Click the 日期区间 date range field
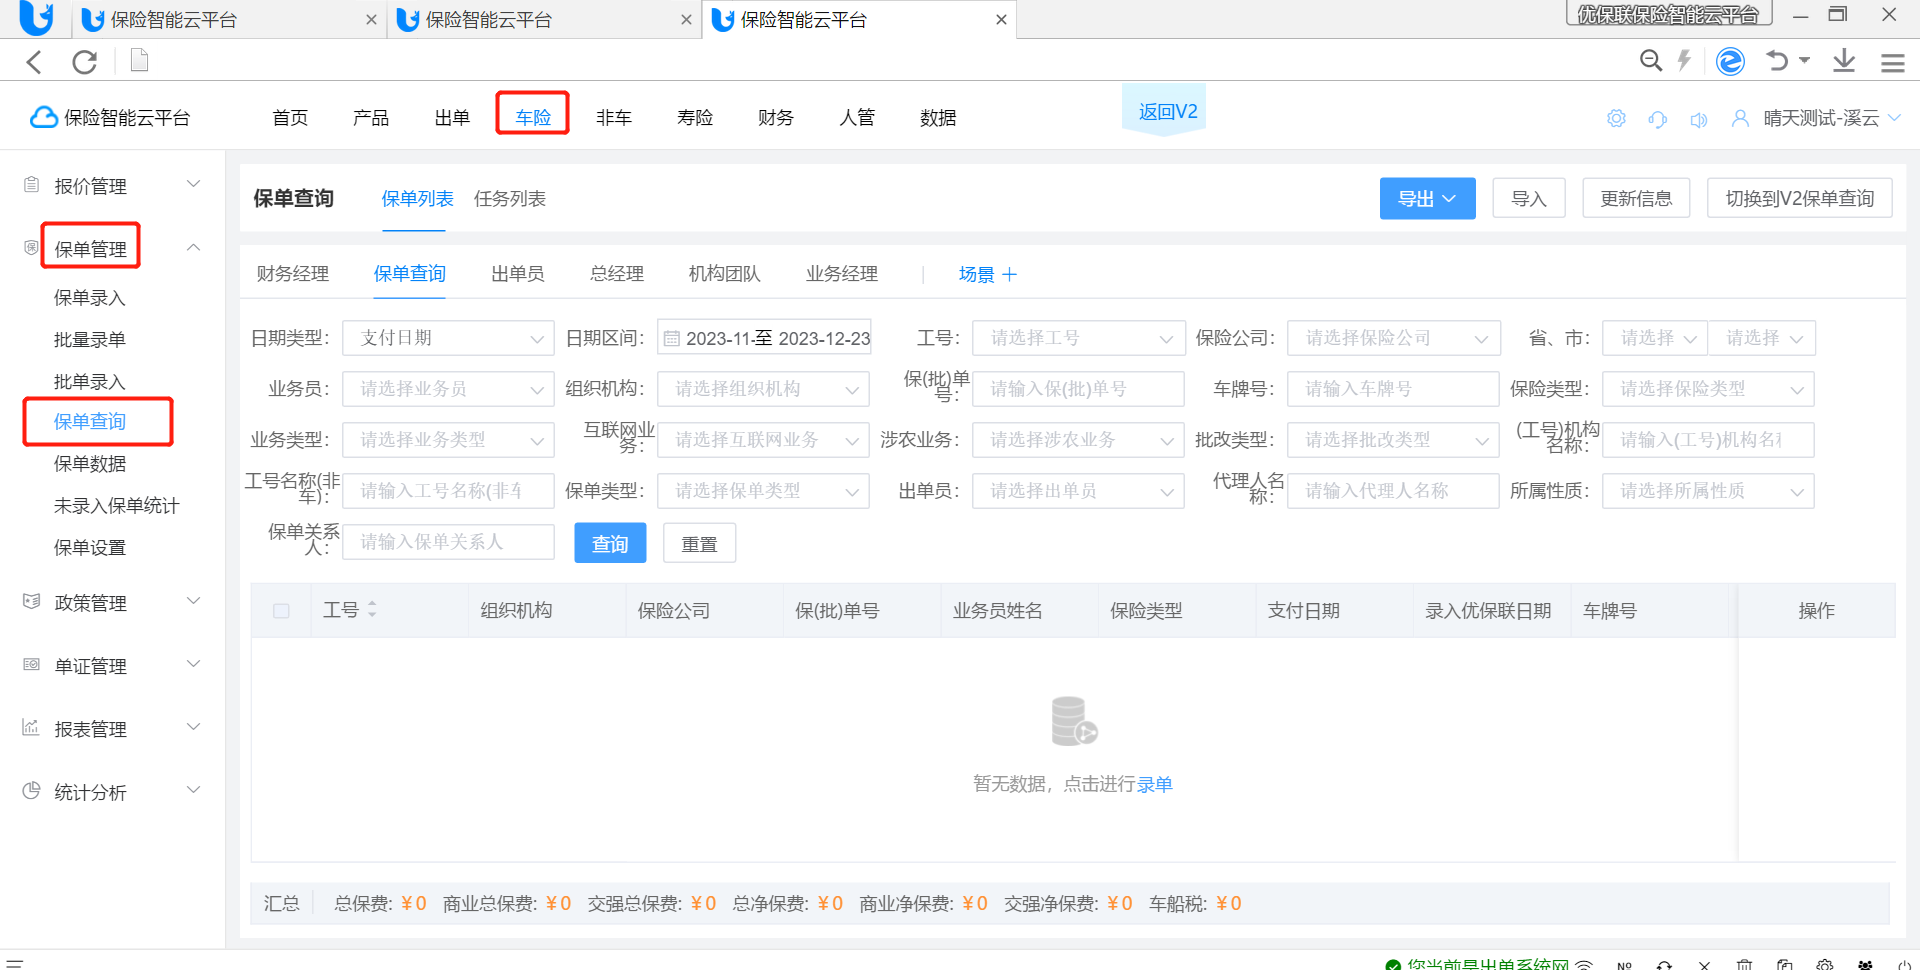 (x=764, y=338)
